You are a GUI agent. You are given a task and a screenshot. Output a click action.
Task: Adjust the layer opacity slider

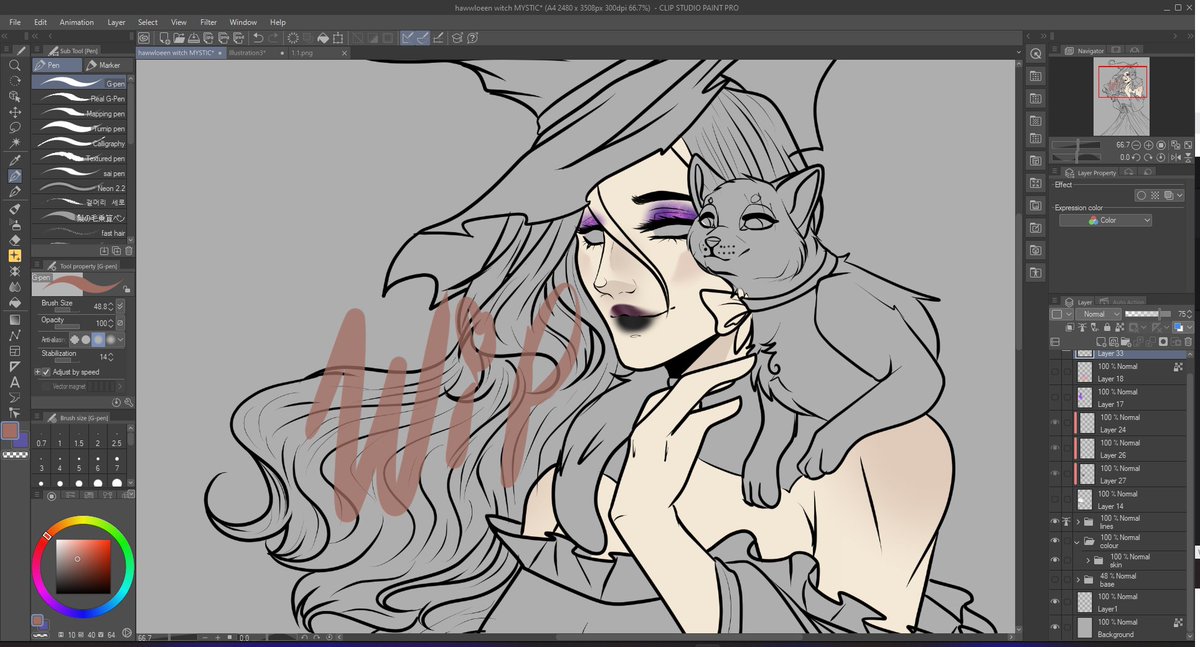click(x=1148, y=314)
